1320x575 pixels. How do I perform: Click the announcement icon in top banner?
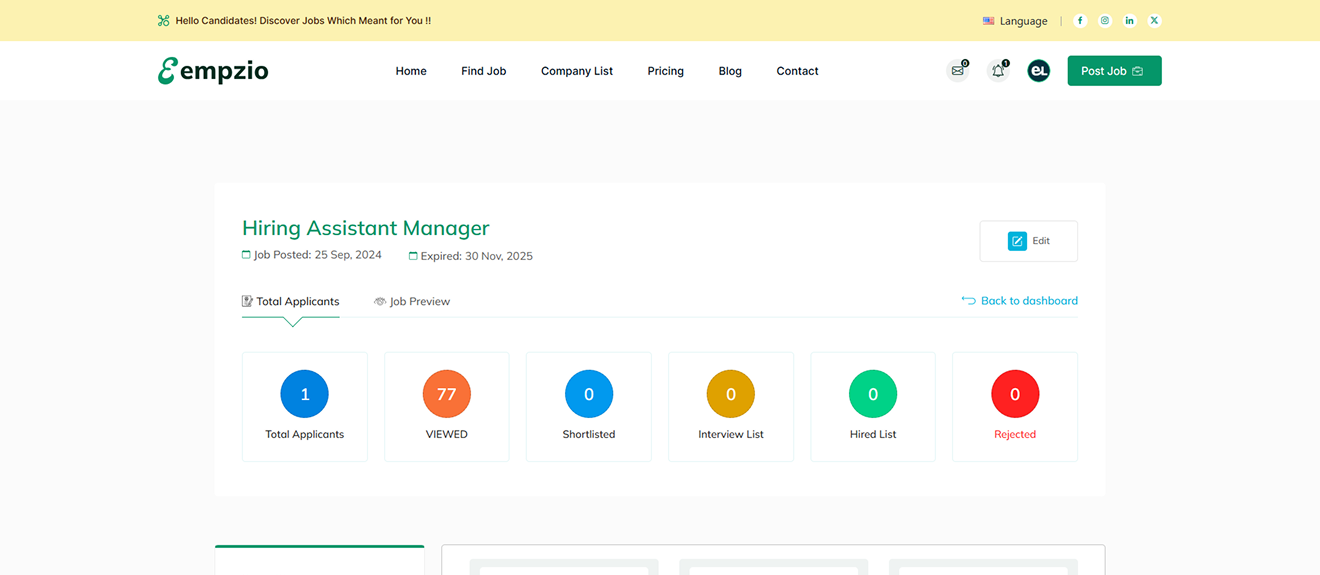tap(164, 20)
